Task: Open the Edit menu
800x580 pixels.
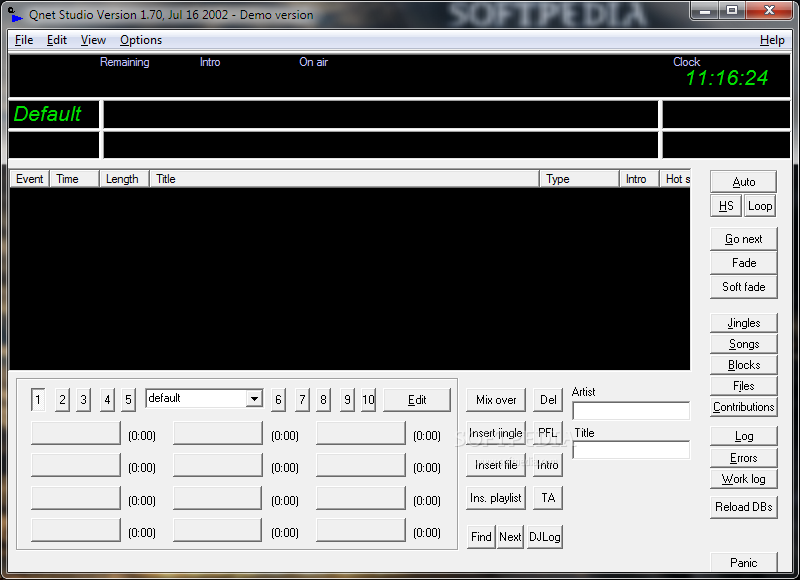Action: click(57, 40)
